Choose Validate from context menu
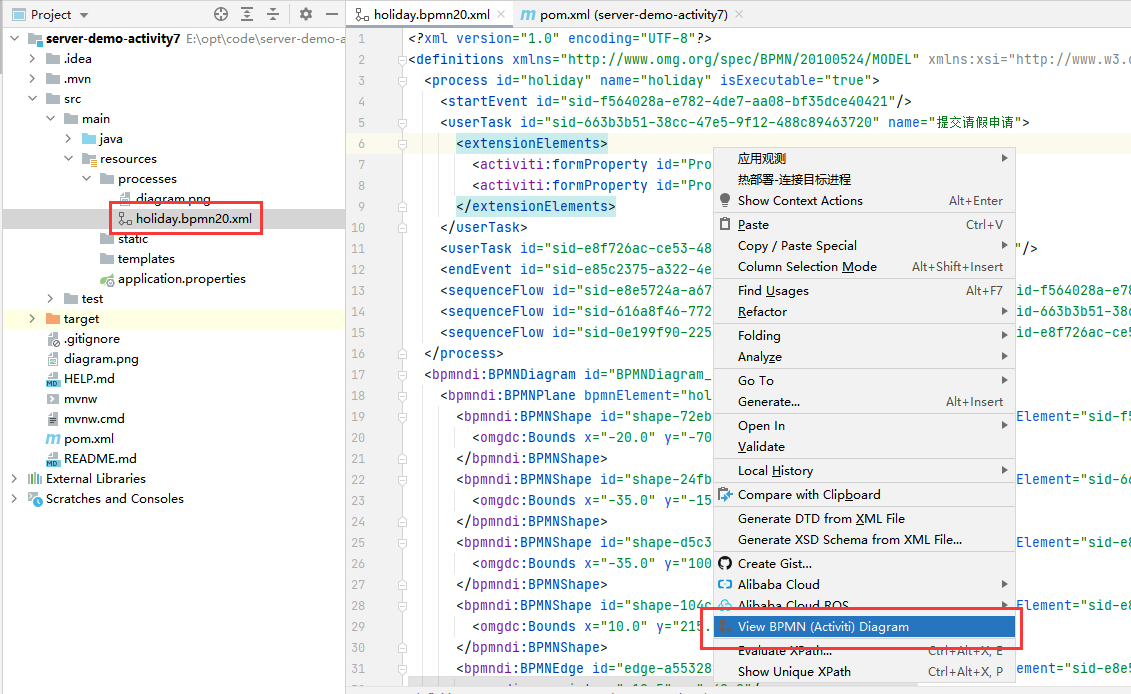This screenshot has height=694, width=1131. [x=864, y=447]
